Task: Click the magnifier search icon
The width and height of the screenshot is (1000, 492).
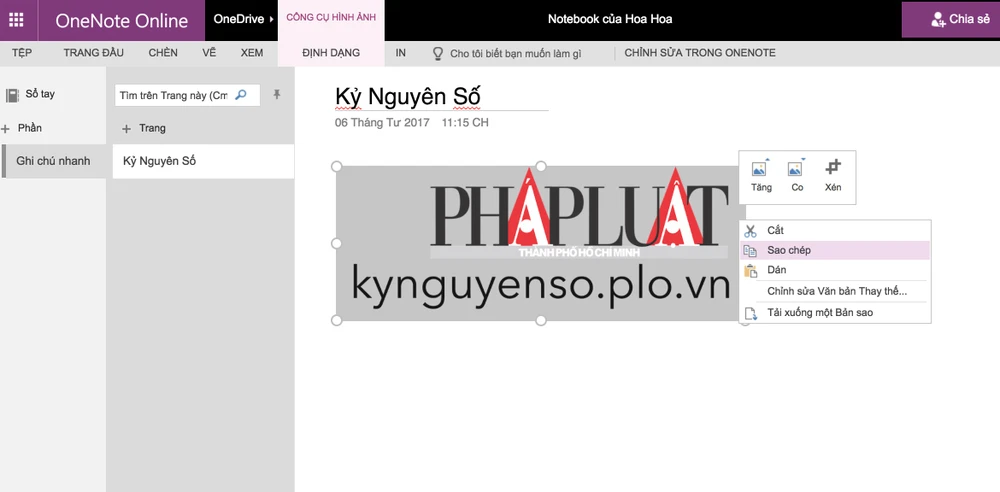Action: (x=241, y=95)
